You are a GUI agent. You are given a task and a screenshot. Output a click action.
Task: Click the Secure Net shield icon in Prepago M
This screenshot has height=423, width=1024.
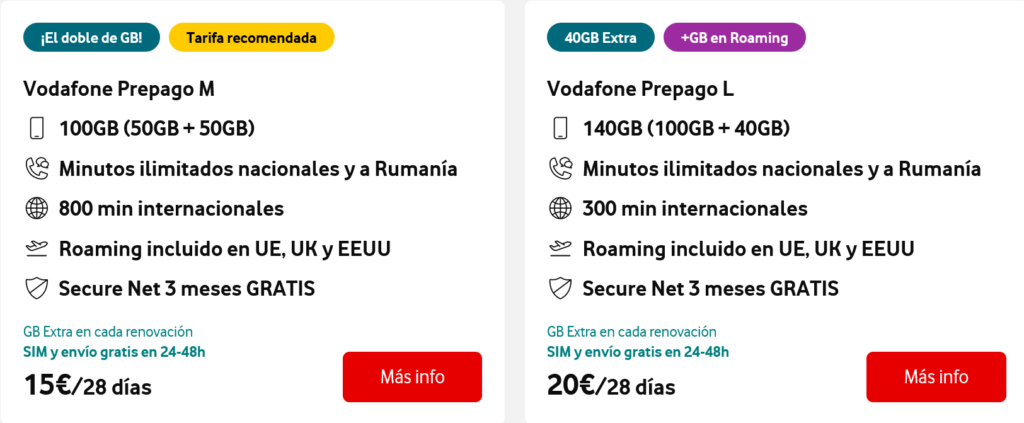(36, 289)
